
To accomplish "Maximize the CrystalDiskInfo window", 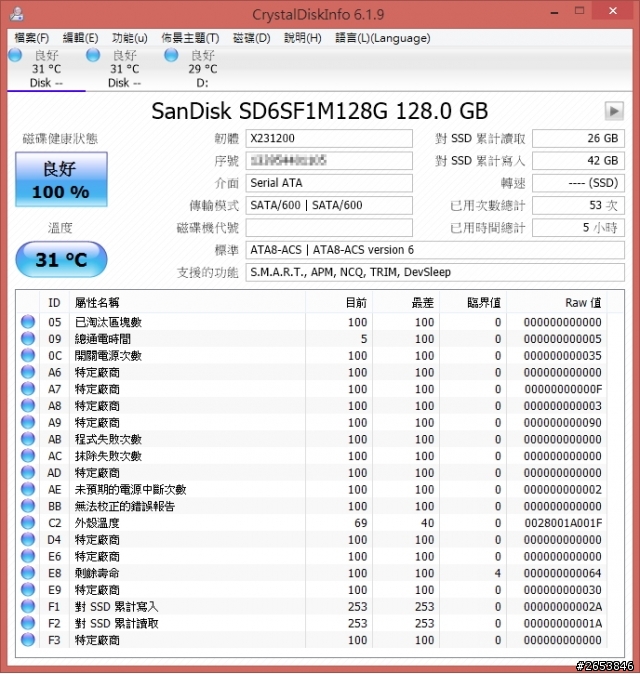I will click(x=579, y=11).
